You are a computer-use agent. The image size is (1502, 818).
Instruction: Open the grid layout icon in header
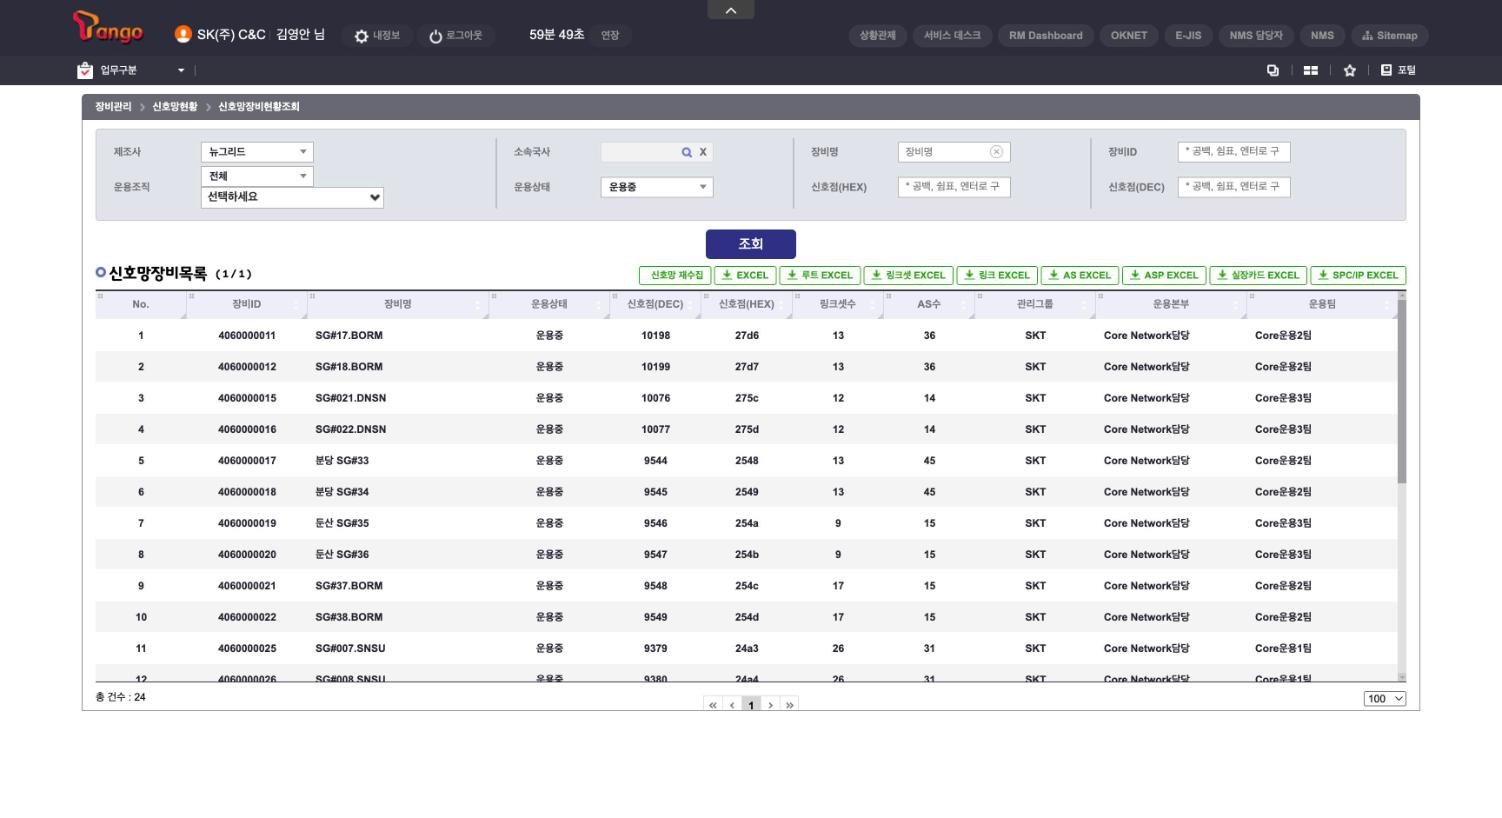click(x=1310, y=71)
